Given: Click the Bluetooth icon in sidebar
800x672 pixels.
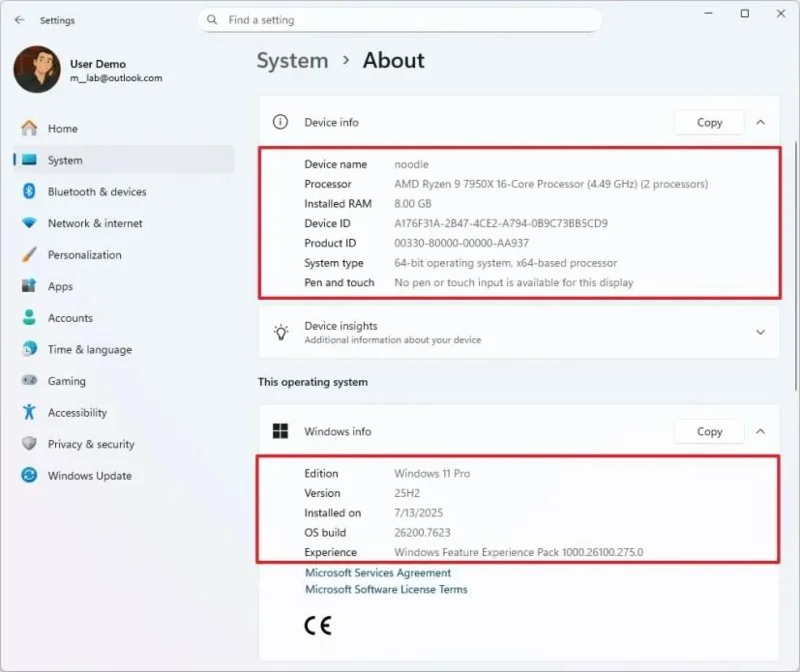Looking at the screenshot, I should click(29, 191).
